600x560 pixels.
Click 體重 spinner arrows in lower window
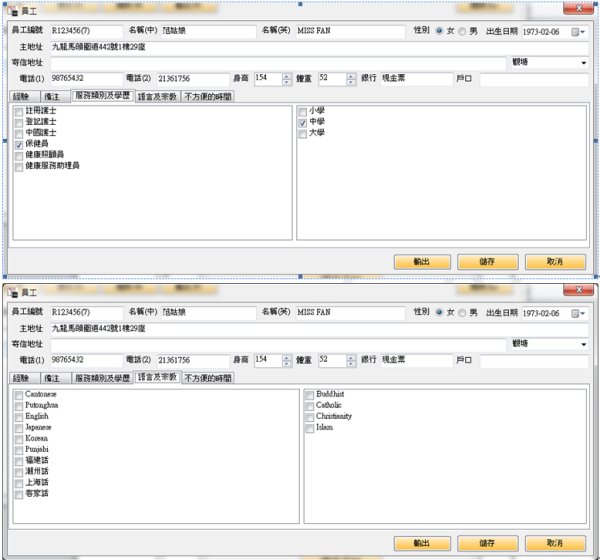click(x=351, y=361)
